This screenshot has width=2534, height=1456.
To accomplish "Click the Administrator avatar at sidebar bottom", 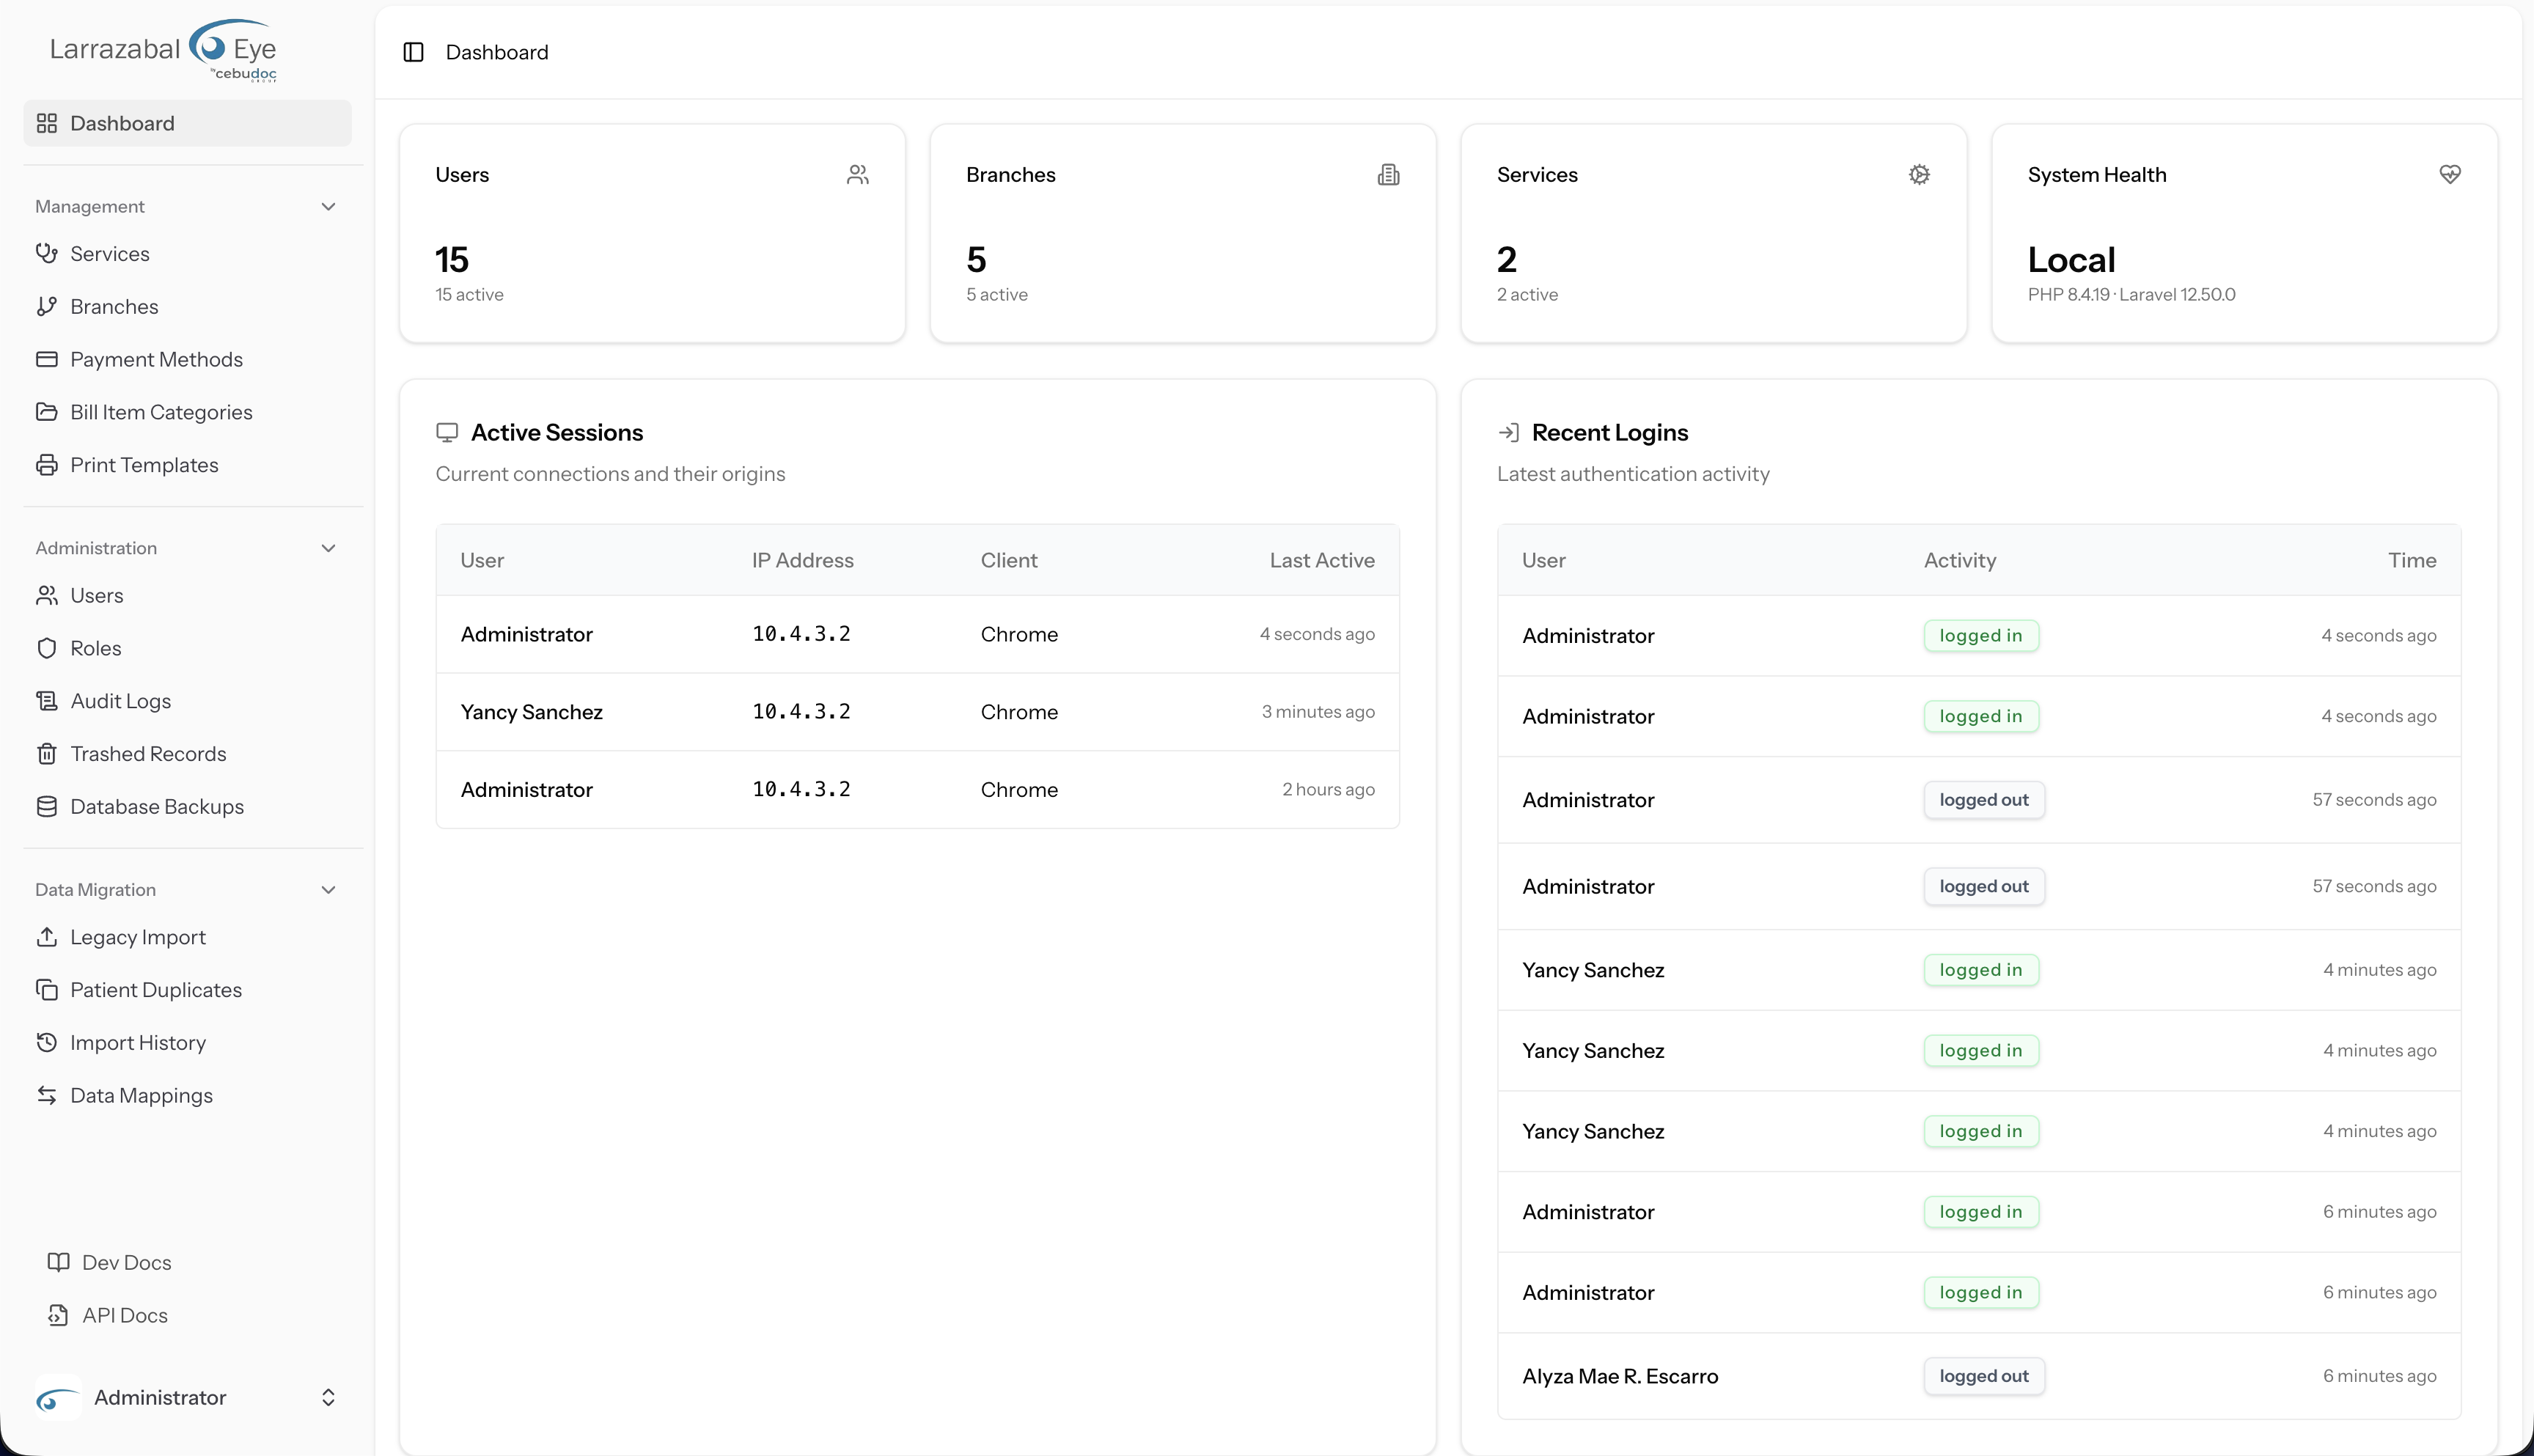I will click(x=59, y=1397).
